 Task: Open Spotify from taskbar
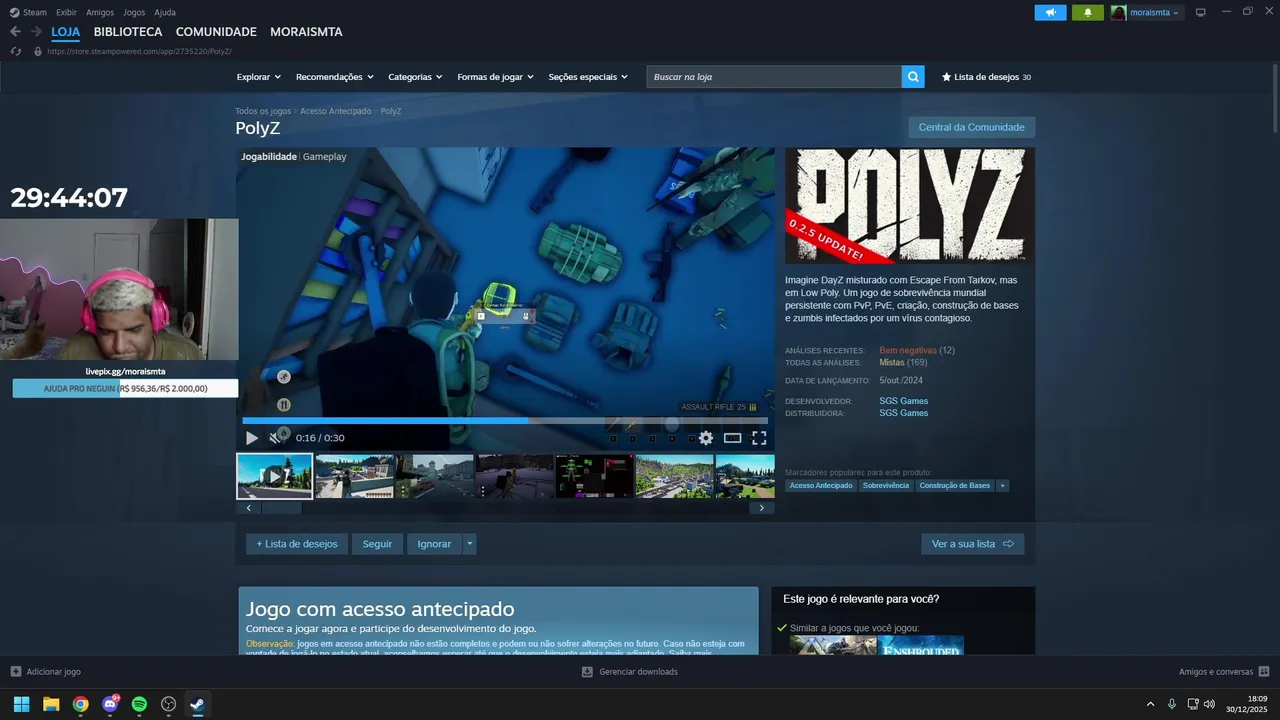(139, 704)
